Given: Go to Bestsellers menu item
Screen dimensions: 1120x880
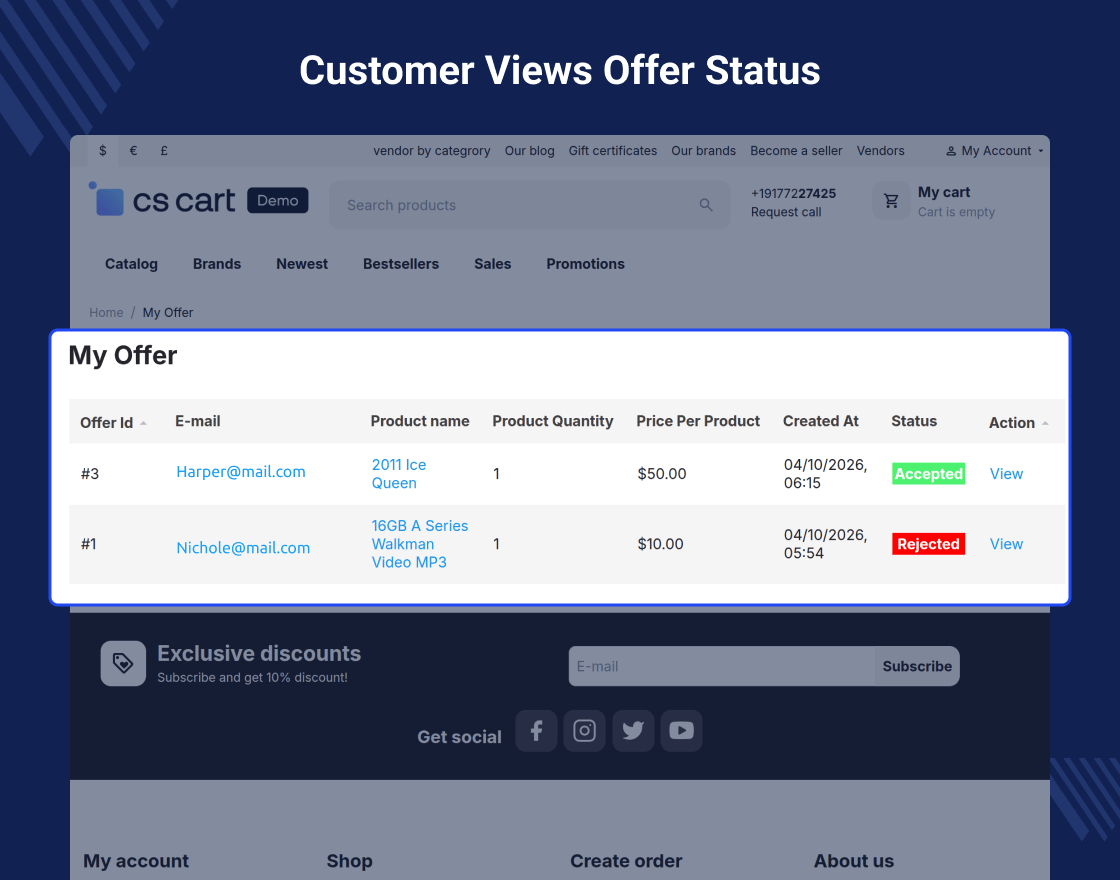Looking at the screenshot, I should click(x=401, y=264).
